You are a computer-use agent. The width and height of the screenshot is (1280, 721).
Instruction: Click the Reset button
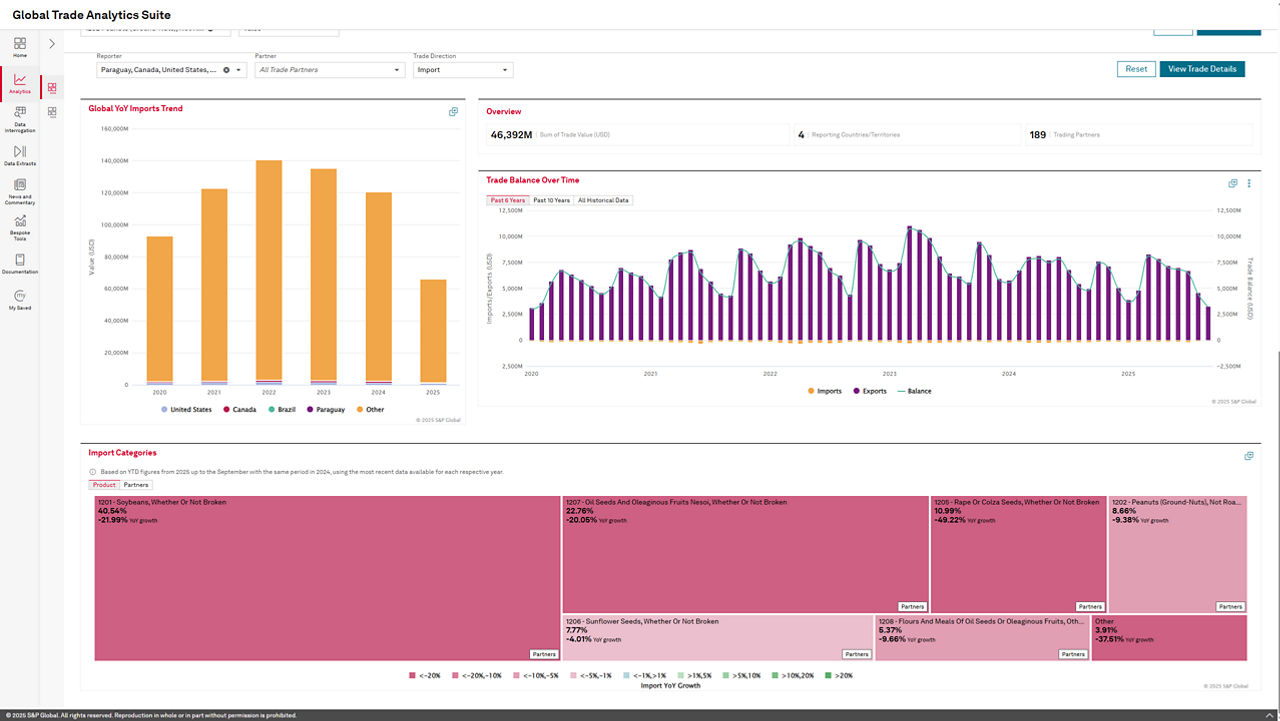(x=1136, y=69)
